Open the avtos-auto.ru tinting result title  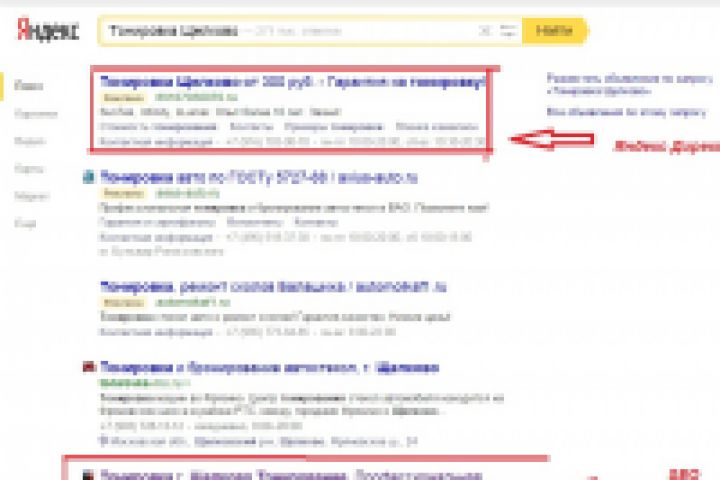coord(259,177)
